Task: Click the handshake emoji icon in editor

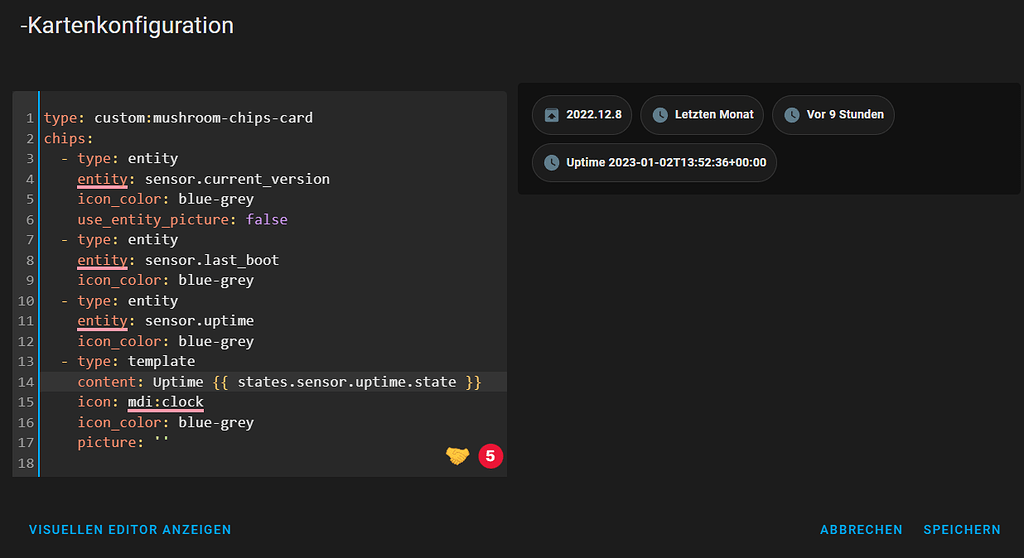Action: 457,456
